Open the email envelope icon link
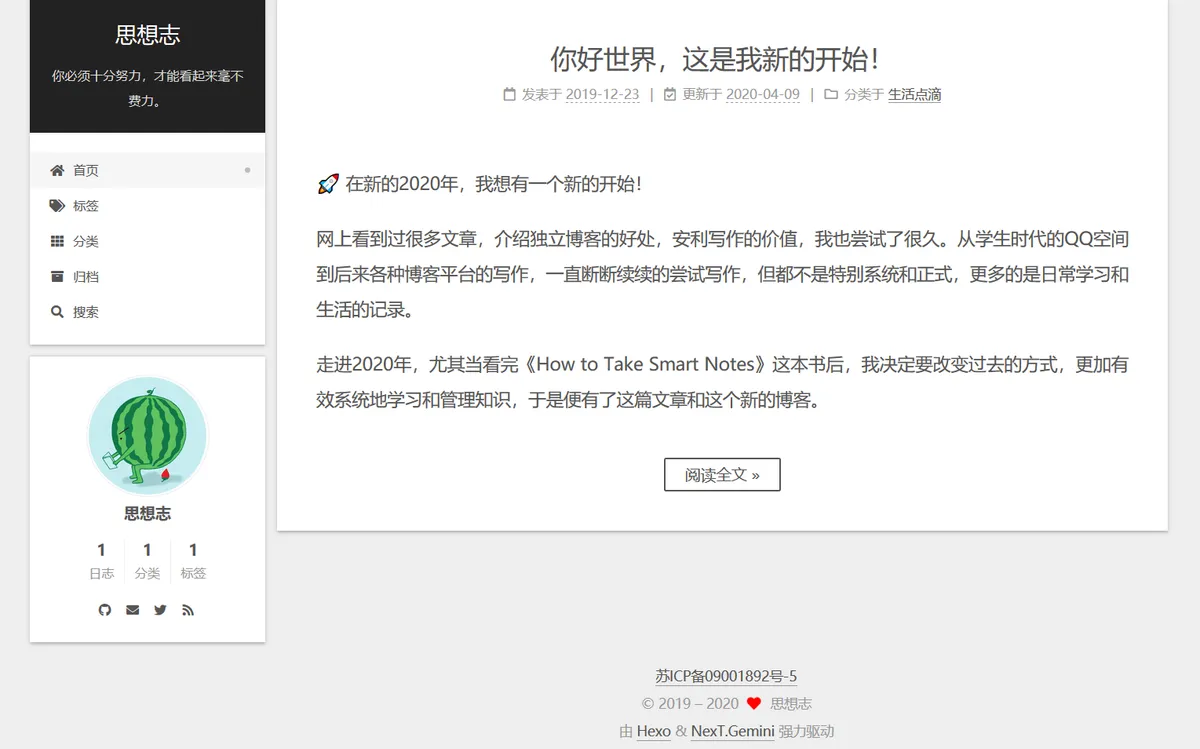This screenshot has width=1200, height=749. coord(133,610)
